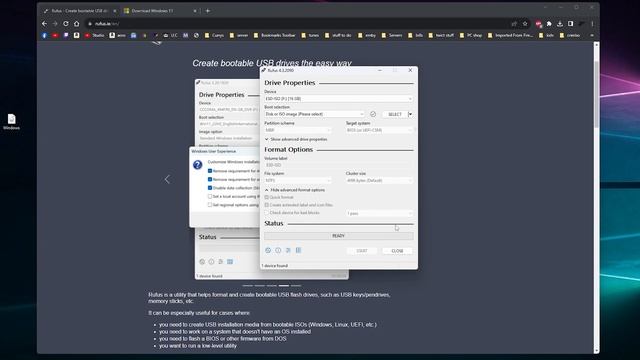
Task: Show previous carousel image with left arrow
Action: (x=167, y=179)
